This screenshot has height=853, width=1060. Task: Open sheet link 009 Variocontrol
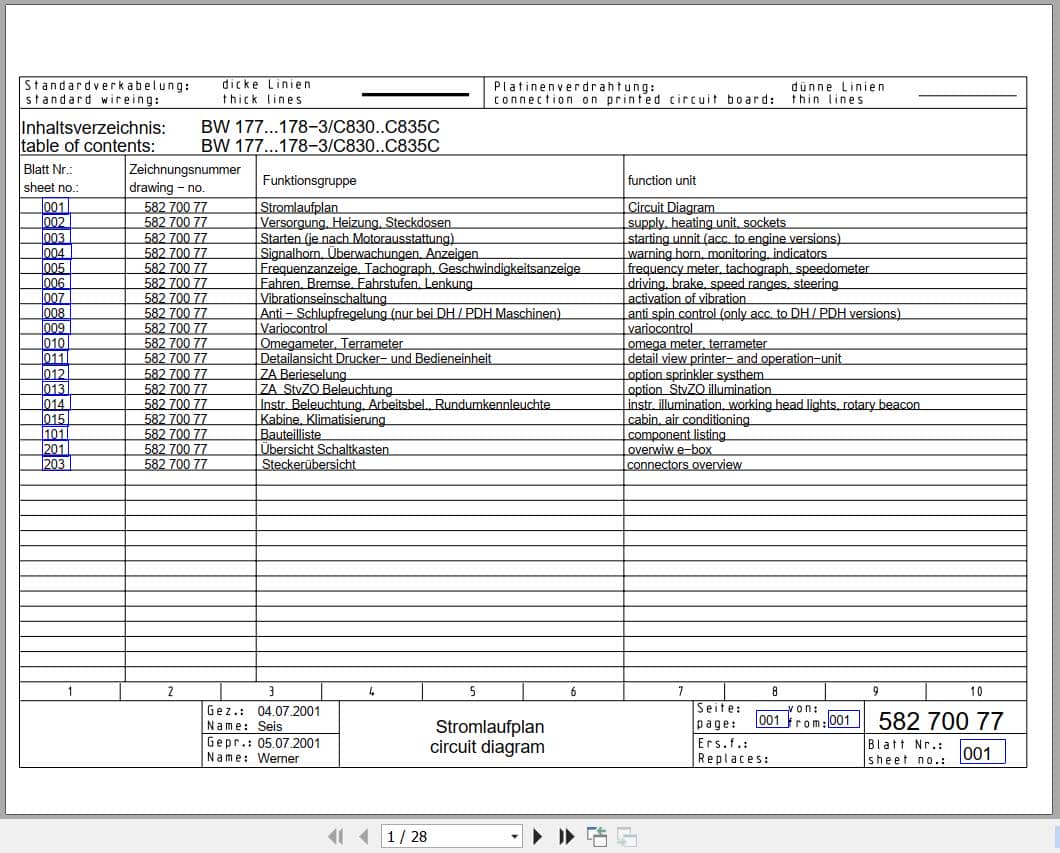coord(55,328)
